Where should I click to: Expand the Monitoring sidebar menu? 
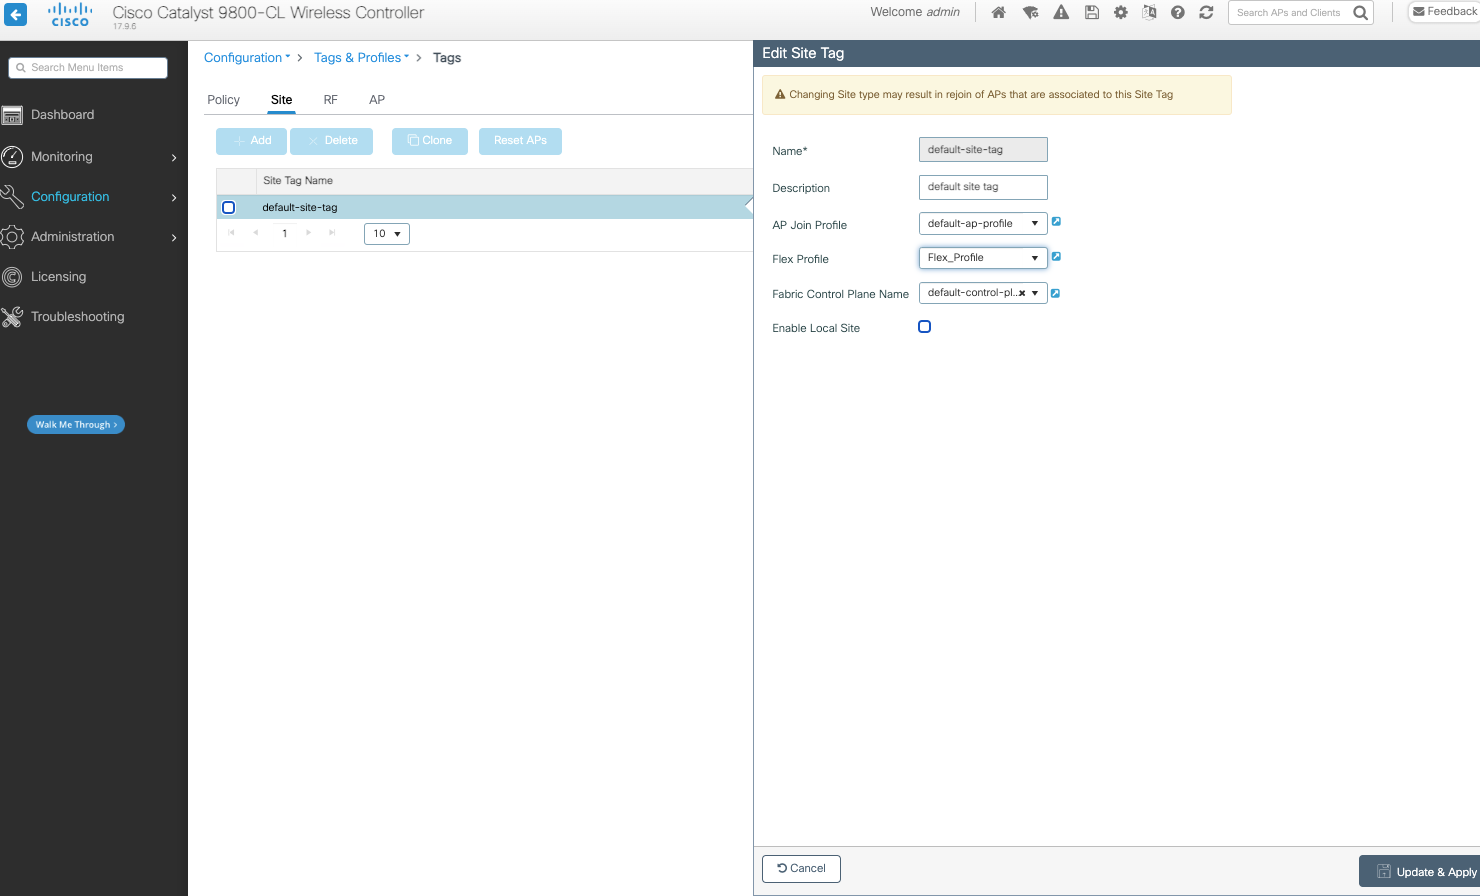pyautogui.click(x=90, y=157)
